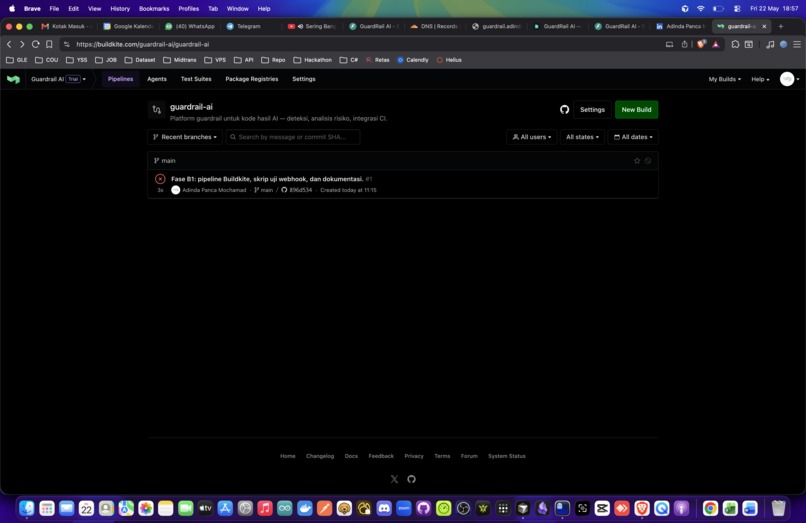Open the Hackathon bookmarks folder
Image resolution: width=806 pixels, height=523 pixels.
coord(313,60)
